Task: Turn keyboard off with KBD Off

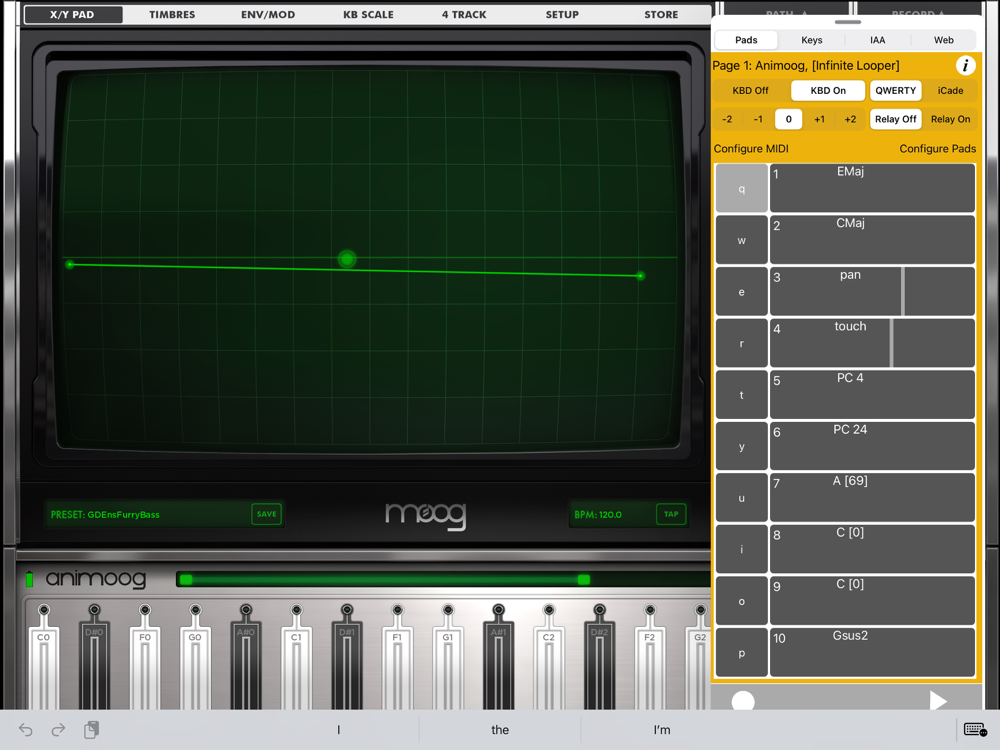Action: click(x=750, y=91)
